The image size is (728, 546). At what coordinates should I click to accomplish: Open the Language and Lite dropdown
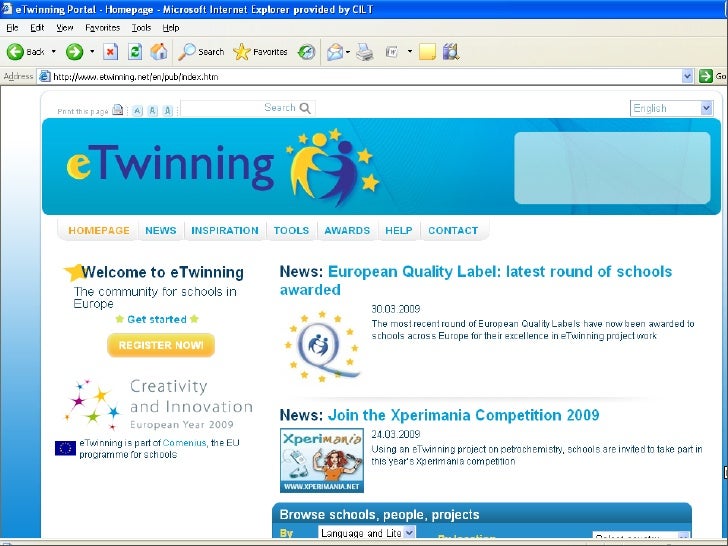click(366, 533)
